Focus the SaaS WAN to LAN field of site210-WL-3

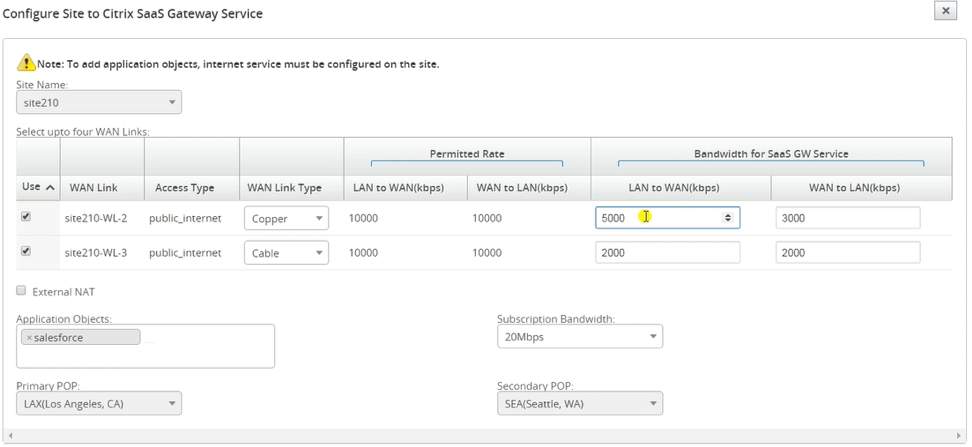847,252
